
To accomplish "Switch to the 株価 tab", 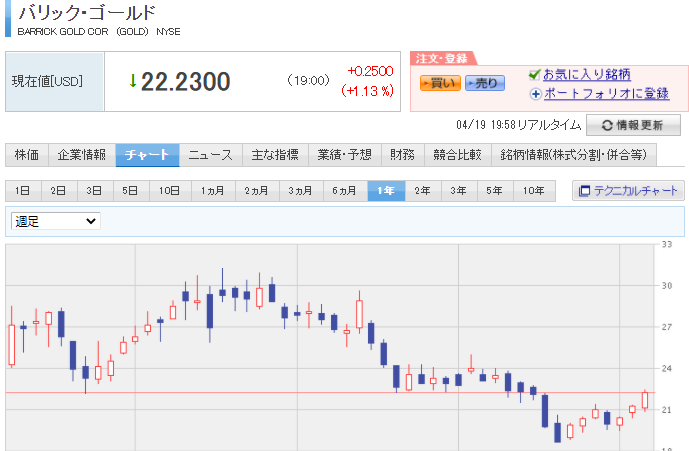I will pyautogui.click(x=27, y=155).
